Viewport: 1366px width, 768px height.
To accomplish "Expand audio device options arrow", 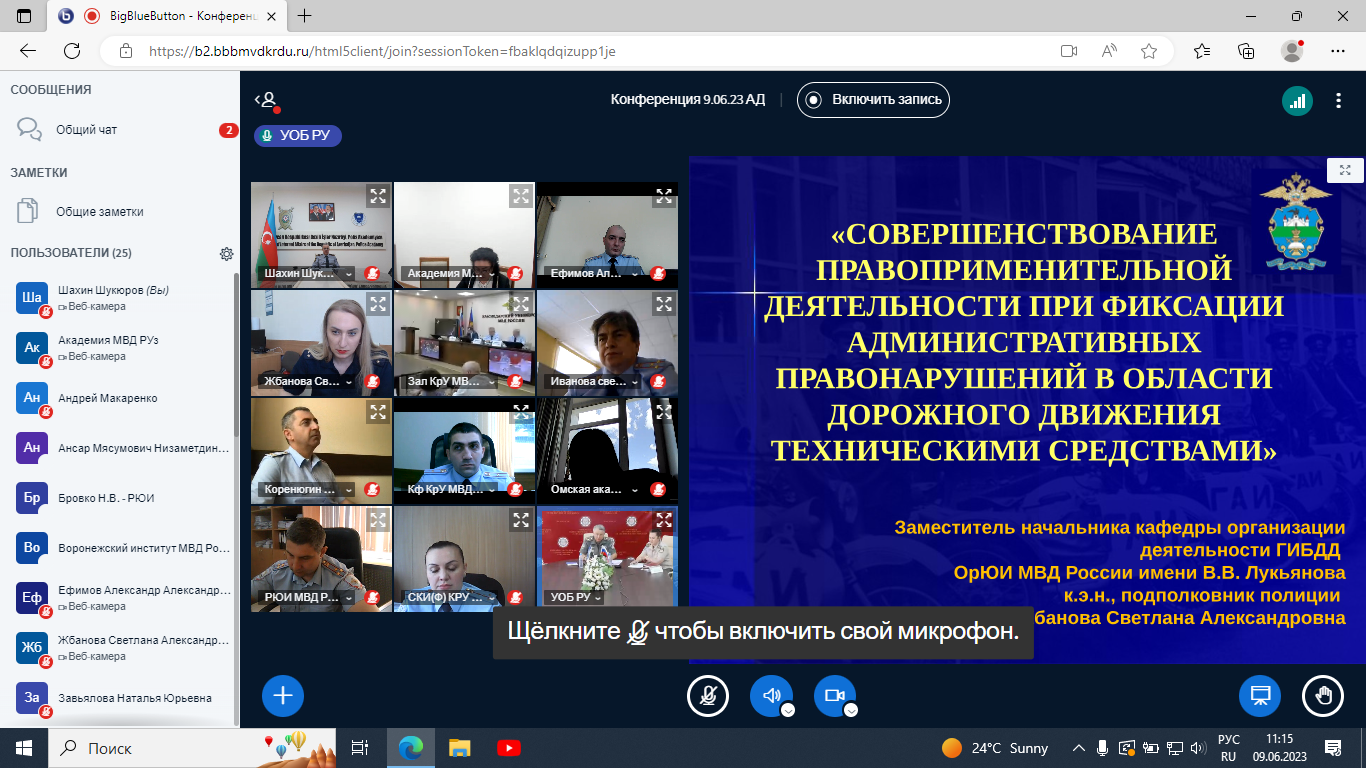I will click(788, 710).
